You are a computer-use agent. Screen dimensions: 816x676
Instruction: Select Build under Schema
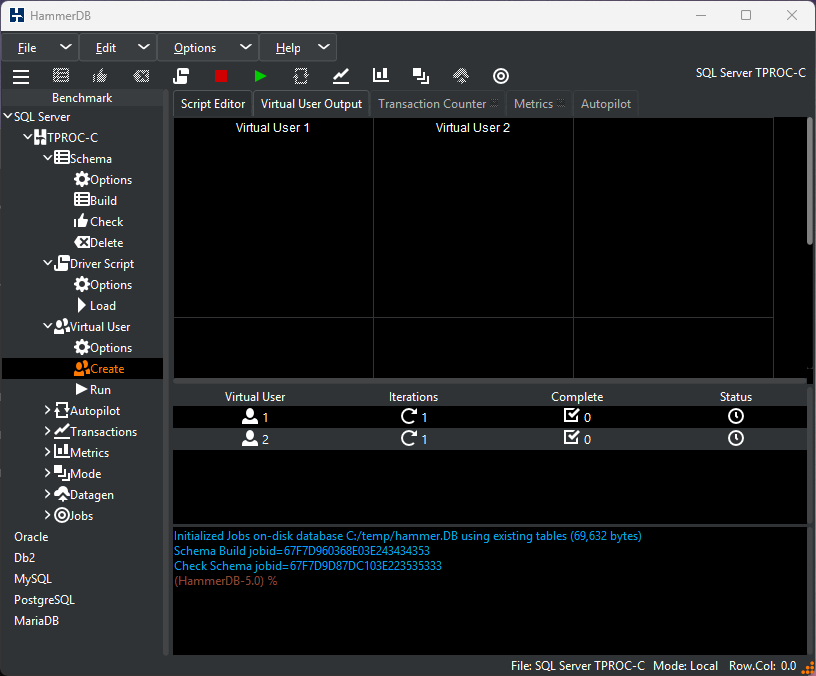point(96,200)
